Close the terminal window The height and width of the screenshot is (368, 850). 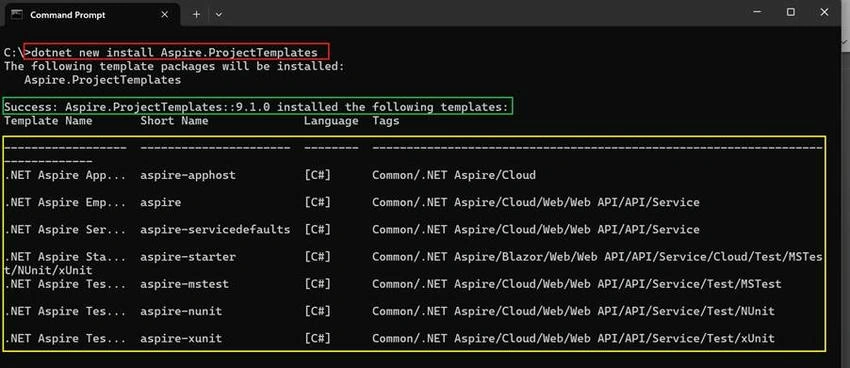pos(825,12)
